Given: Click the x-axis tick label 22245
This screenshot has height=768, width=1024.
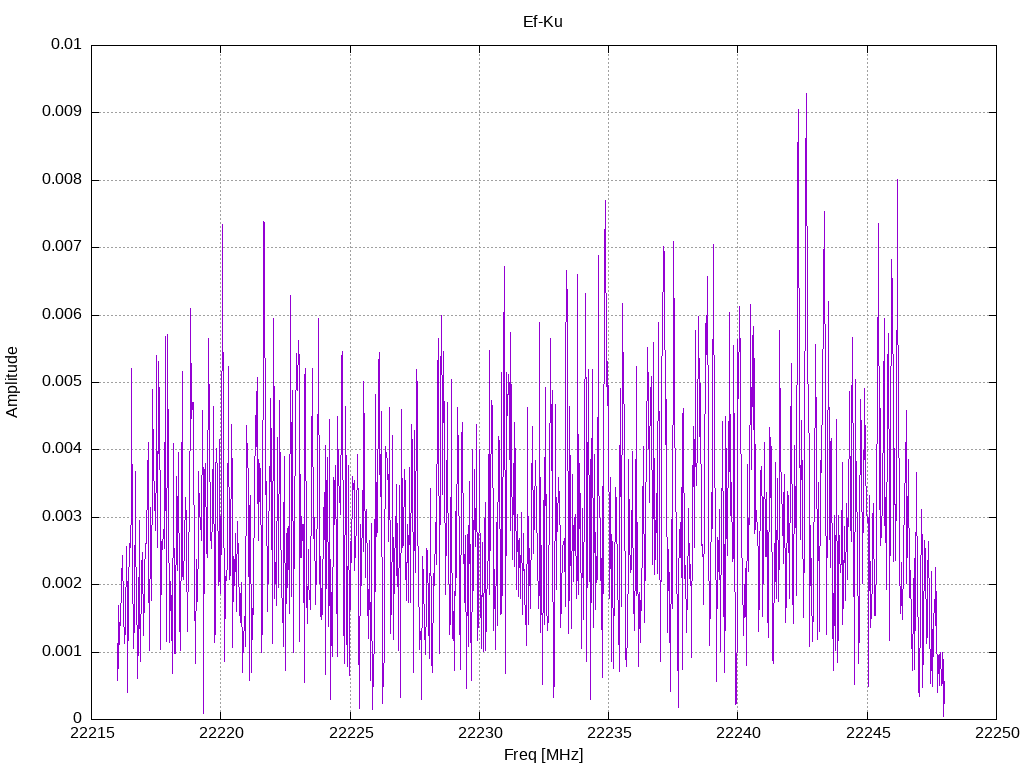Looking at the screenshot, I should (867, 733).
